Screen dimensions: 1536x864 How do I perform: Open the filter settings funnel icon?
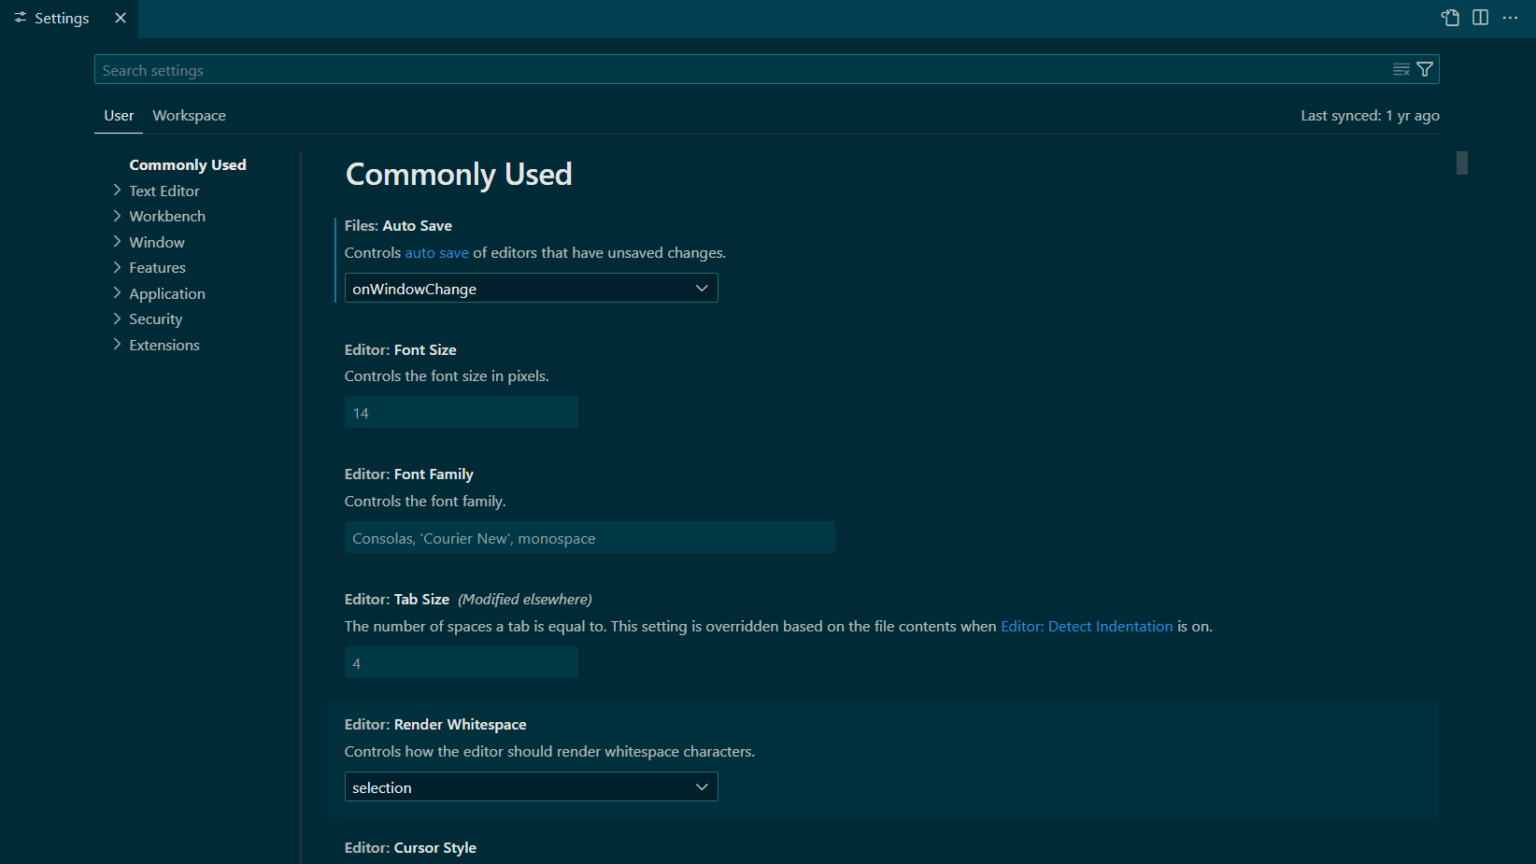(1424, 69)
